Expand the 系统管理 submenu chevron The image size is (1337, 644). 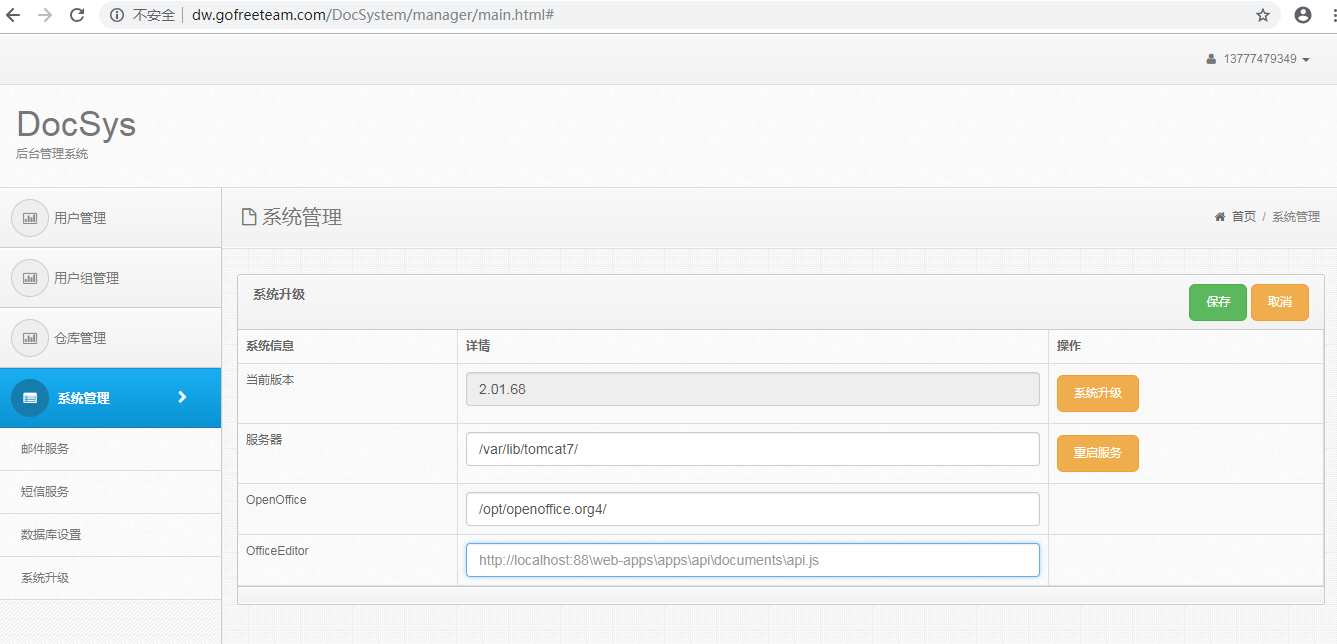click(182, 397)
